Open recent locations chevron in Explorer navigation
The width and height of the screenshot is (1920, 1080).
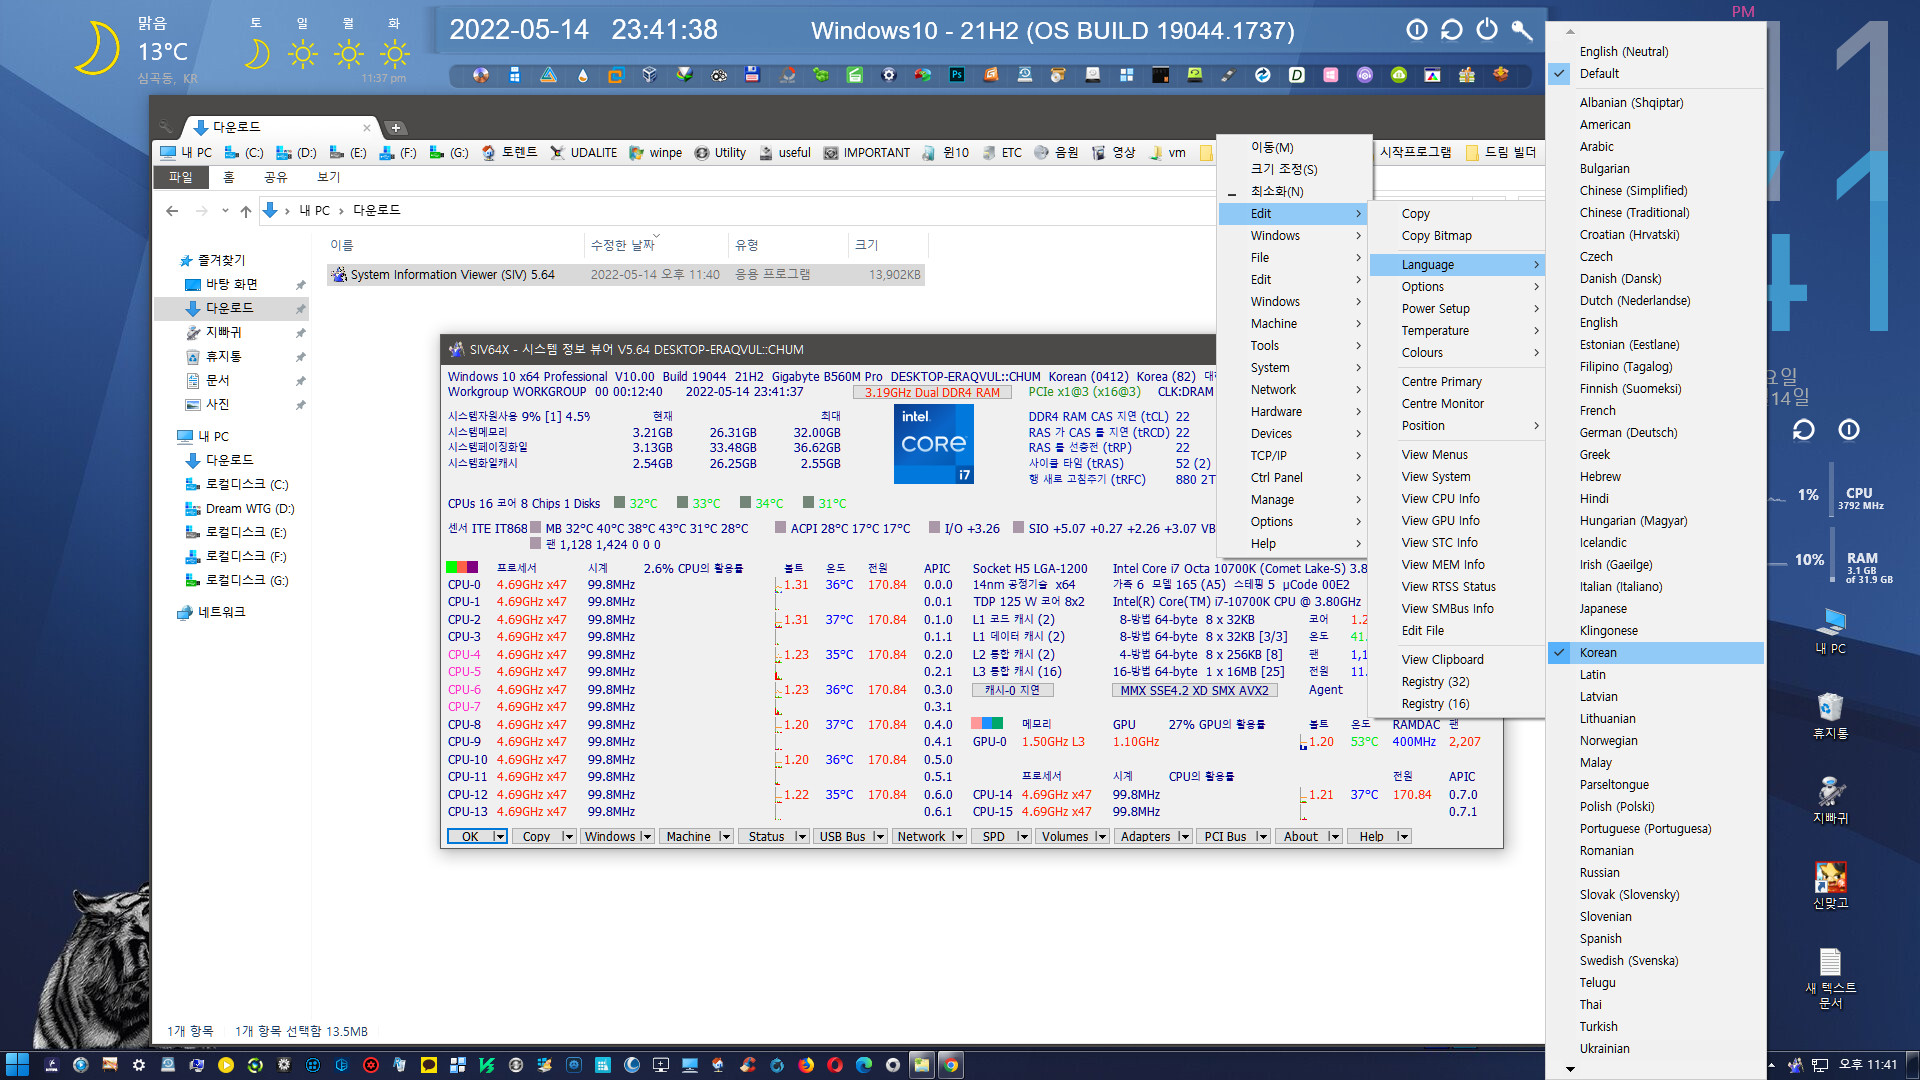pos(225,211)
